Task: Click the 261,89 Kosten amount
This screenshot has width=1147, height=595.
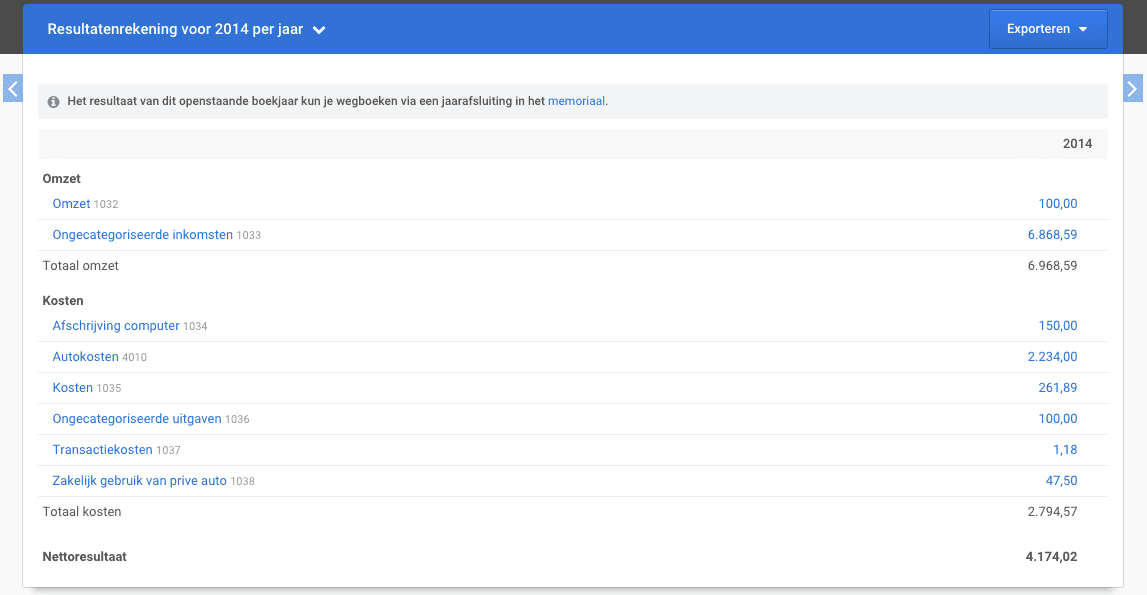Action: coord(1058,388)
